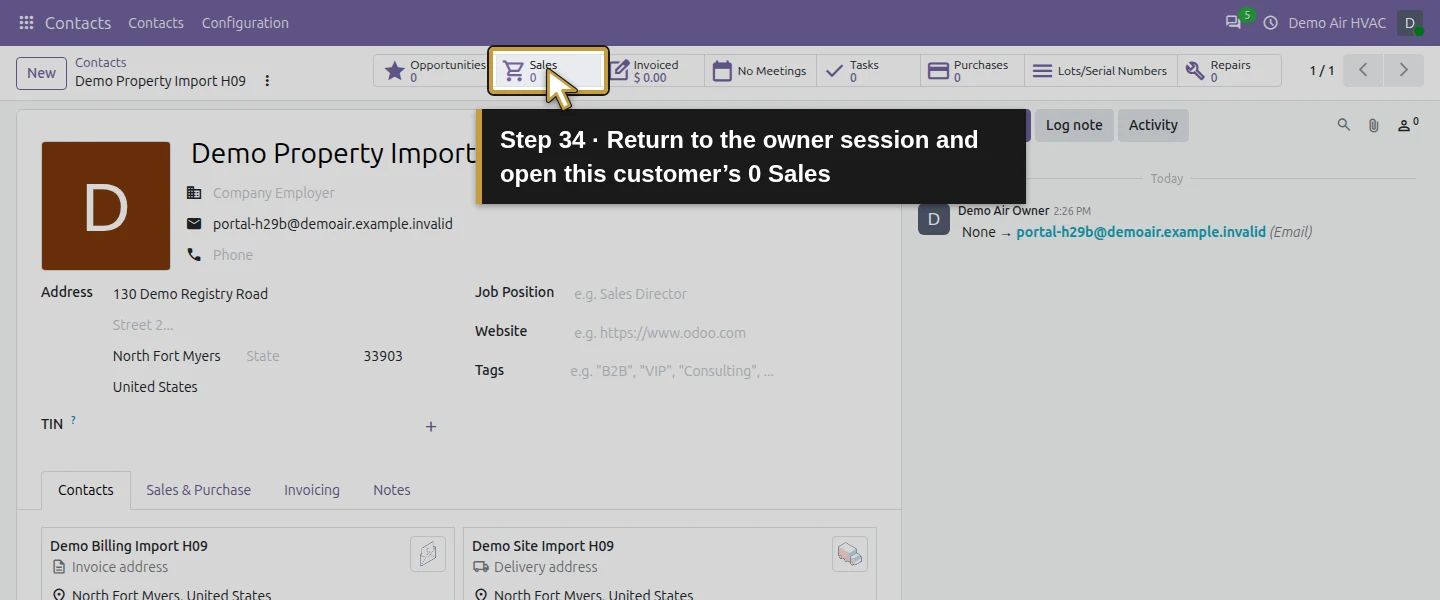Open the State dropdown field

[x=300, y=356]
